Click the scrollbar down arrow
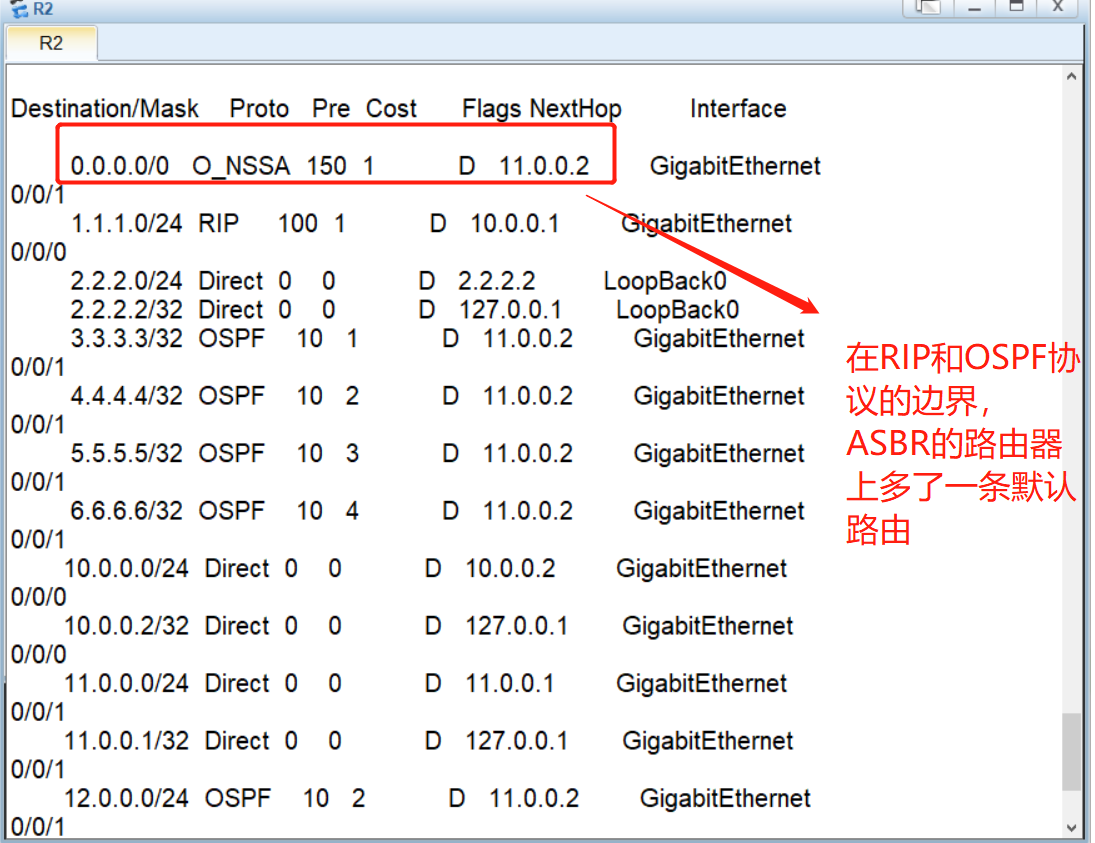Image resolution: width=1095 pixels, height=843 pixels. click(1072, 827)
